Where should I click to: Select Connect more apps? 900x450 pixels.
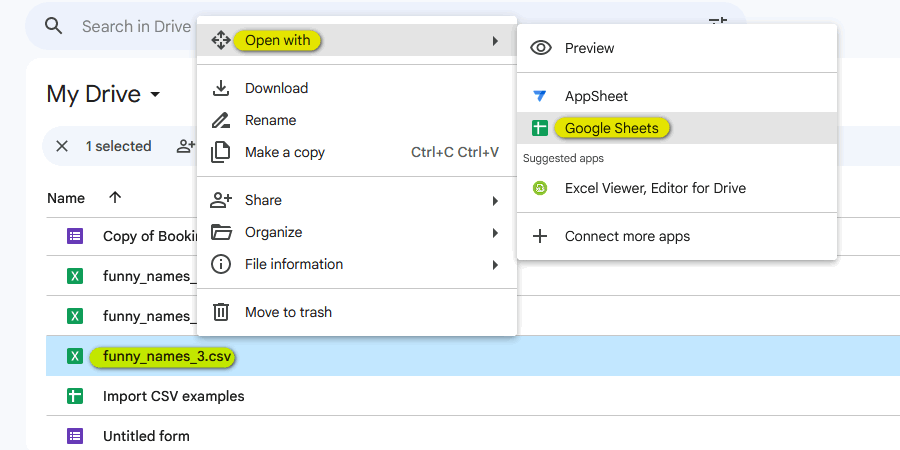(x=677, y=236)
